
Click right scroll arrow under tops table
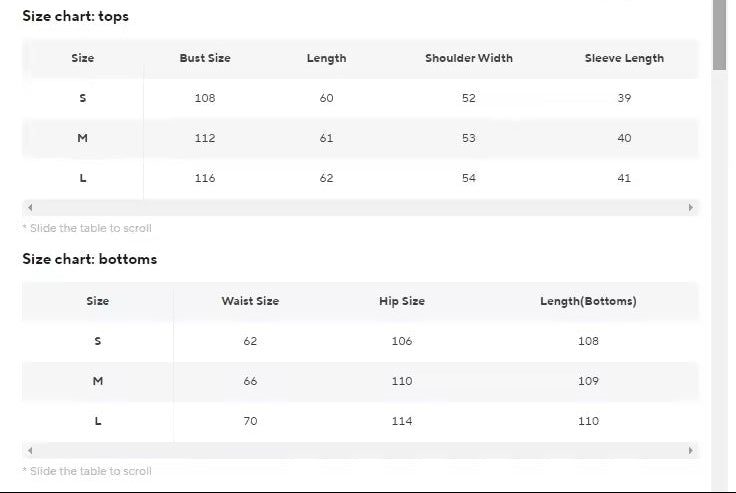691,208
